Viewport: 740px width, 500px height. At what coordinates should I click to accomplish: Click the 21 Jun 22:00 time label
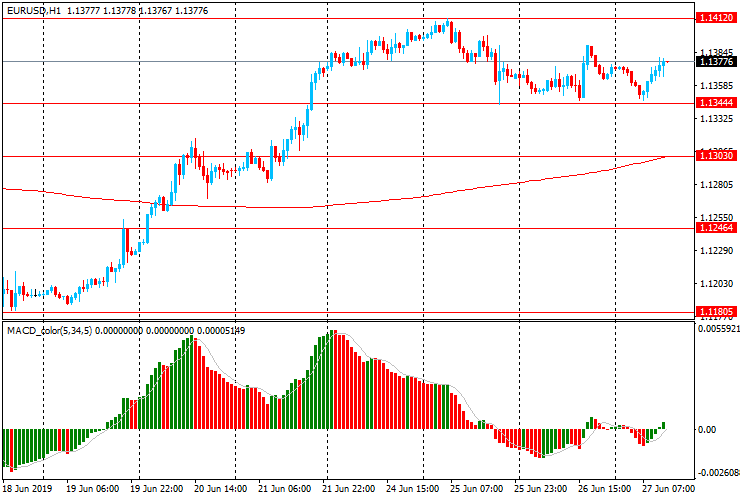pos(348,488)
